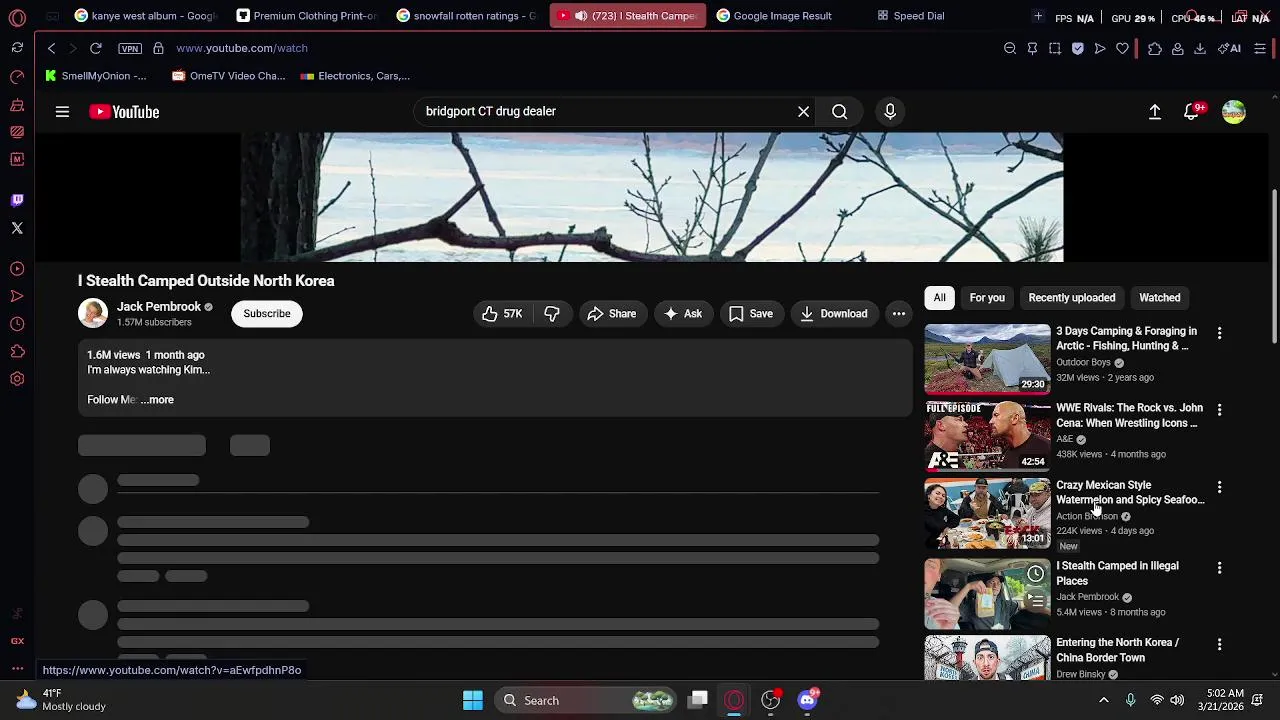Open Twitch in the Opera sidebar
The width and height of the screenshot is (1280, 720).
click(17, 200)
